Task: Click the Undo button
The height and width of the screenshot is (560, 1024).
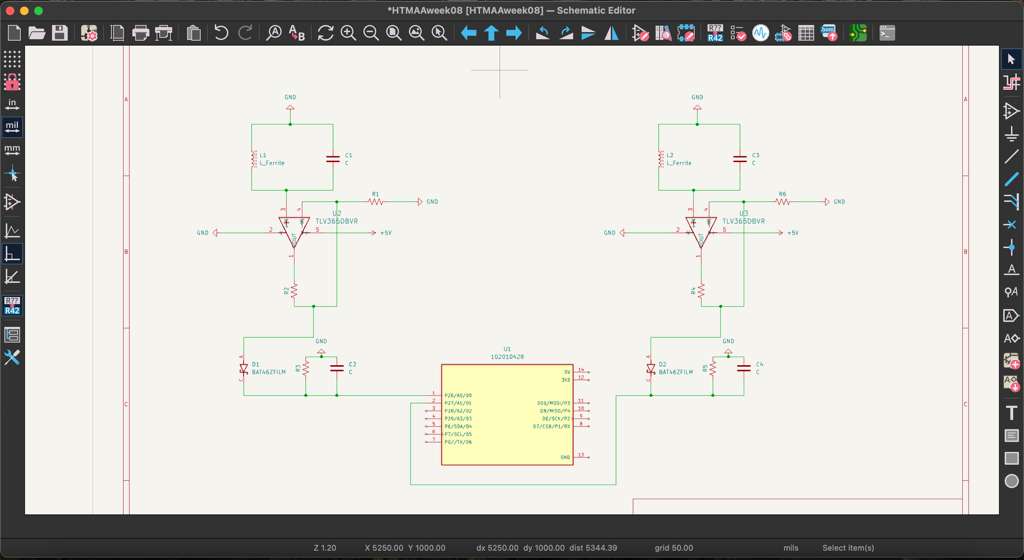Action: (221, 33)
